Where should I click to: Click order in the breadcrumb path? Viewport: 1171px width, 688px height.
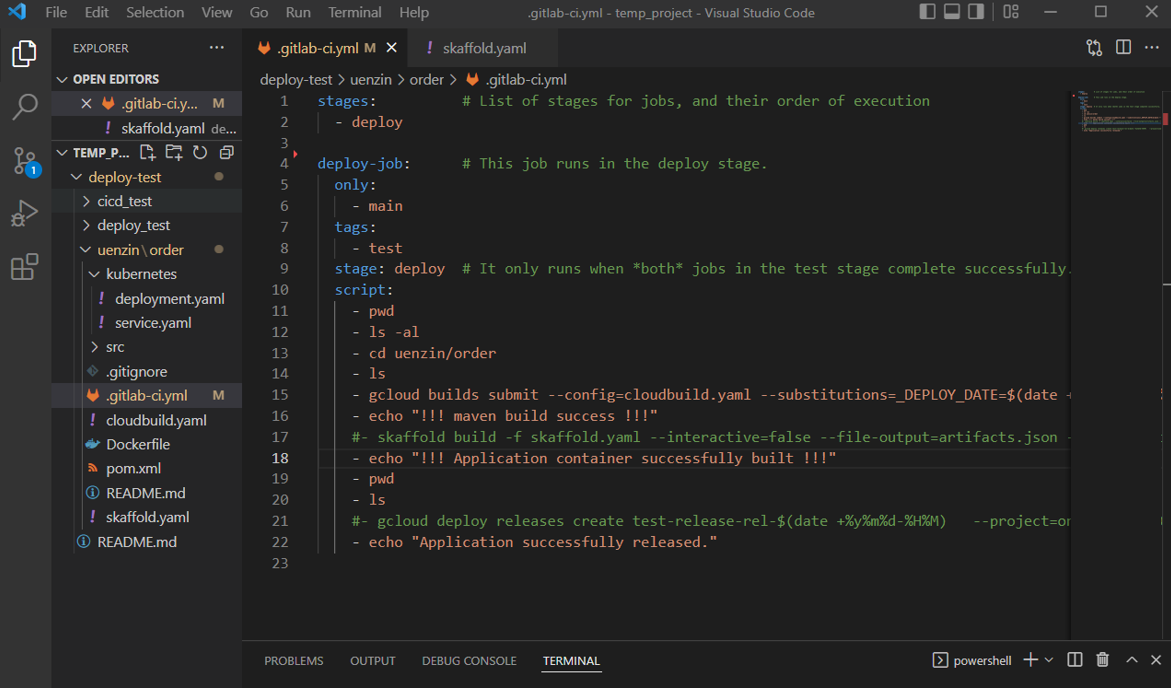[x=426, y=79]
